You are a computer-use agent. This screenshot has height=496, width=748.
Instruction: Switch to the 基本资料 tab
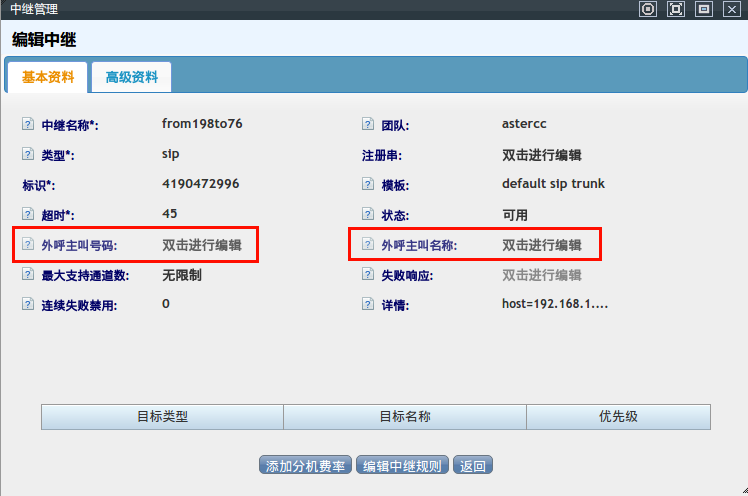click(x=48, y=77)
